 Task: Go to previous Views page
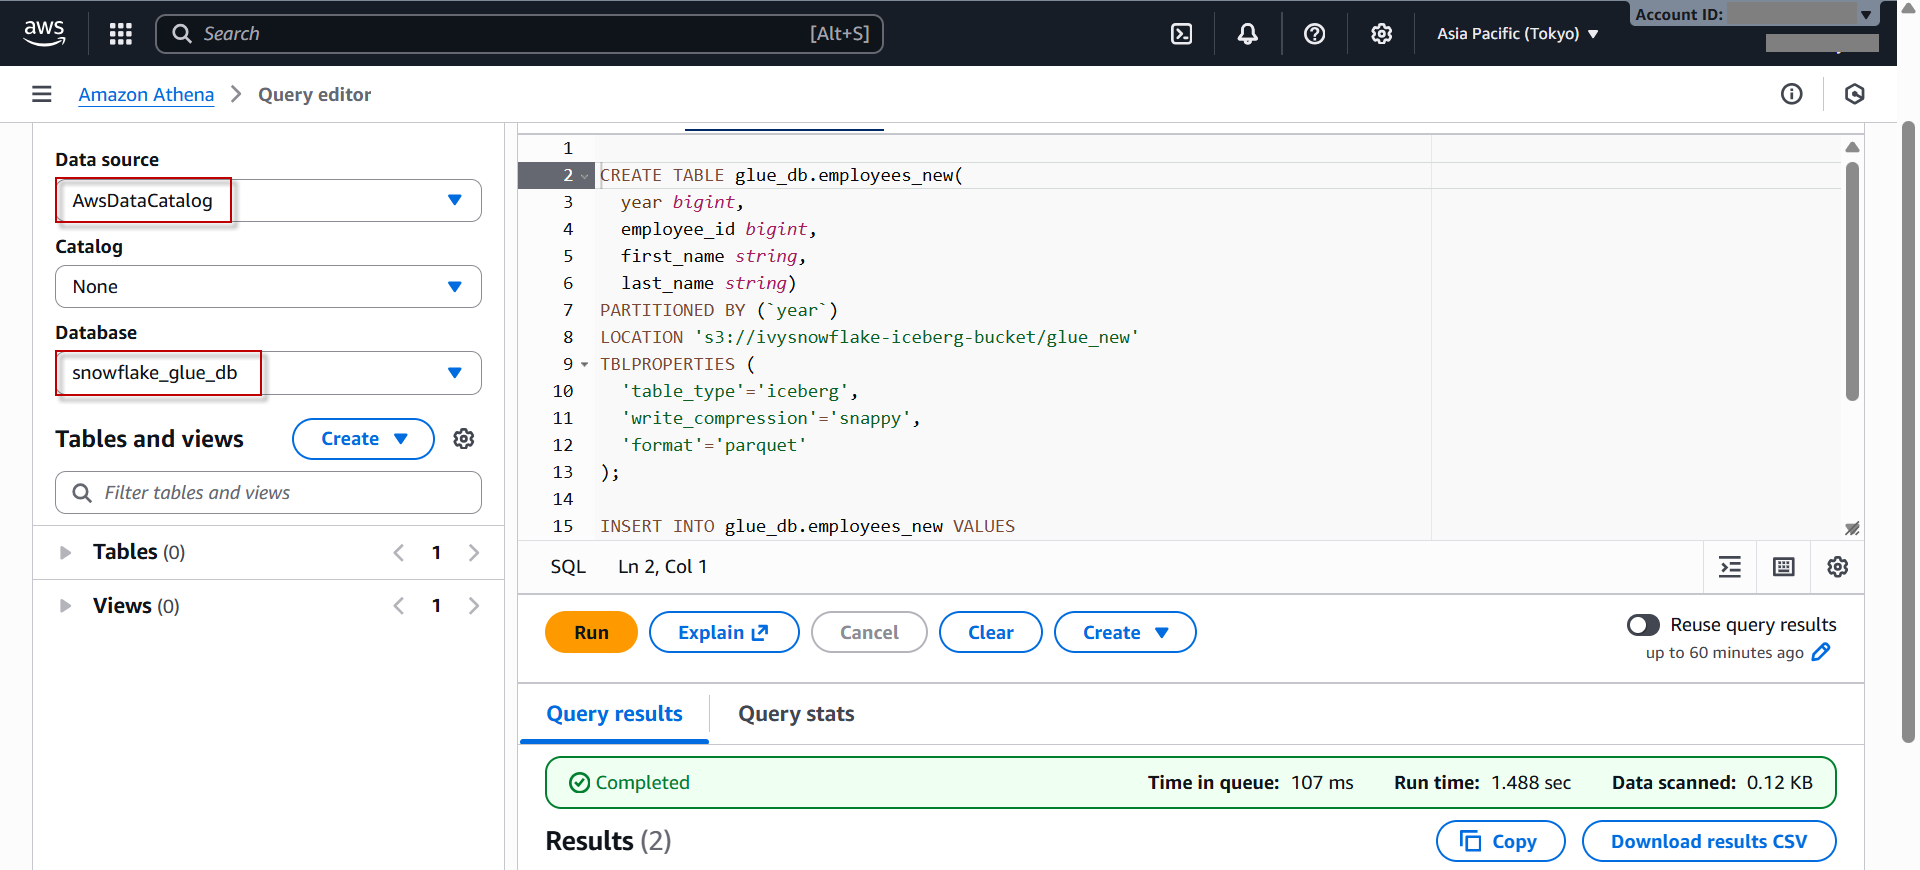point(399,606)
